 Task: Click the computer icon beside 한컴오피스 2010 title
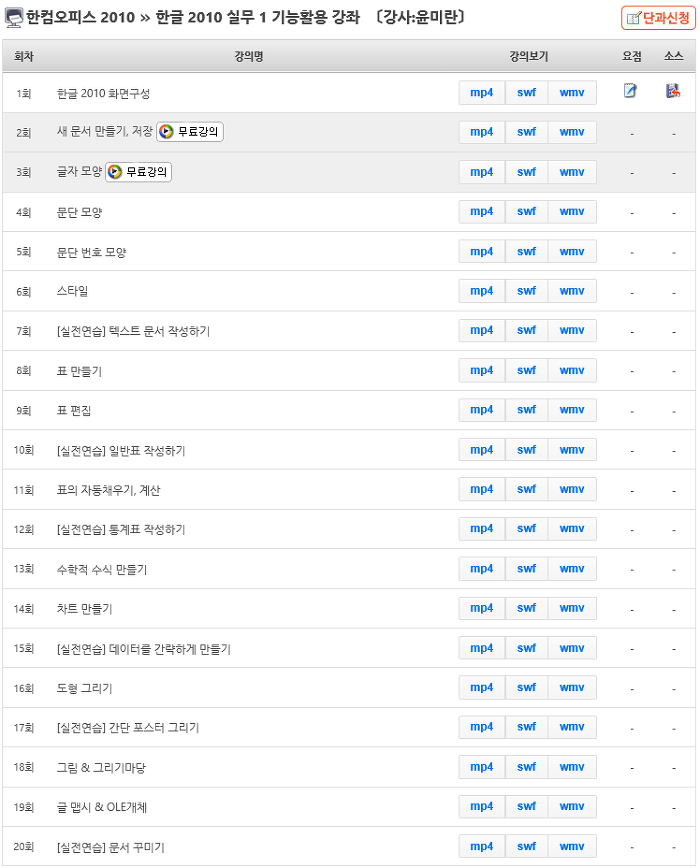[x=14, y=18]
